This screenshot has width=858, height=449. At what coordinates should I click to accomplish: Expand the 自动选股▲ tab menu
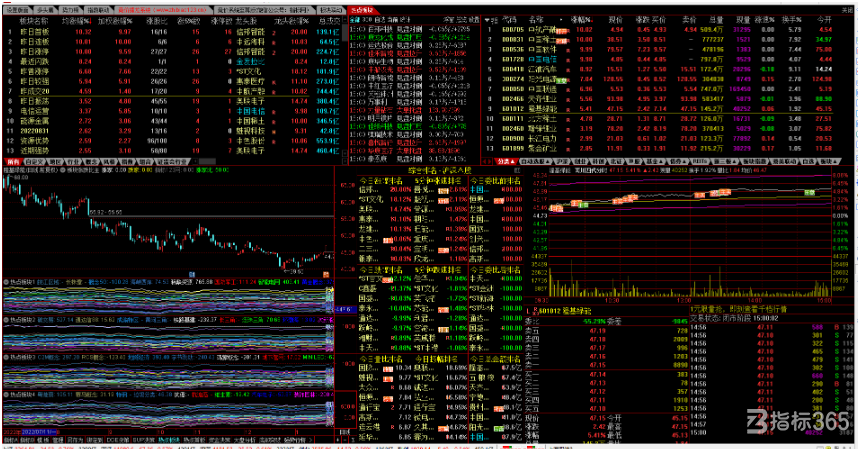point(536,162)
